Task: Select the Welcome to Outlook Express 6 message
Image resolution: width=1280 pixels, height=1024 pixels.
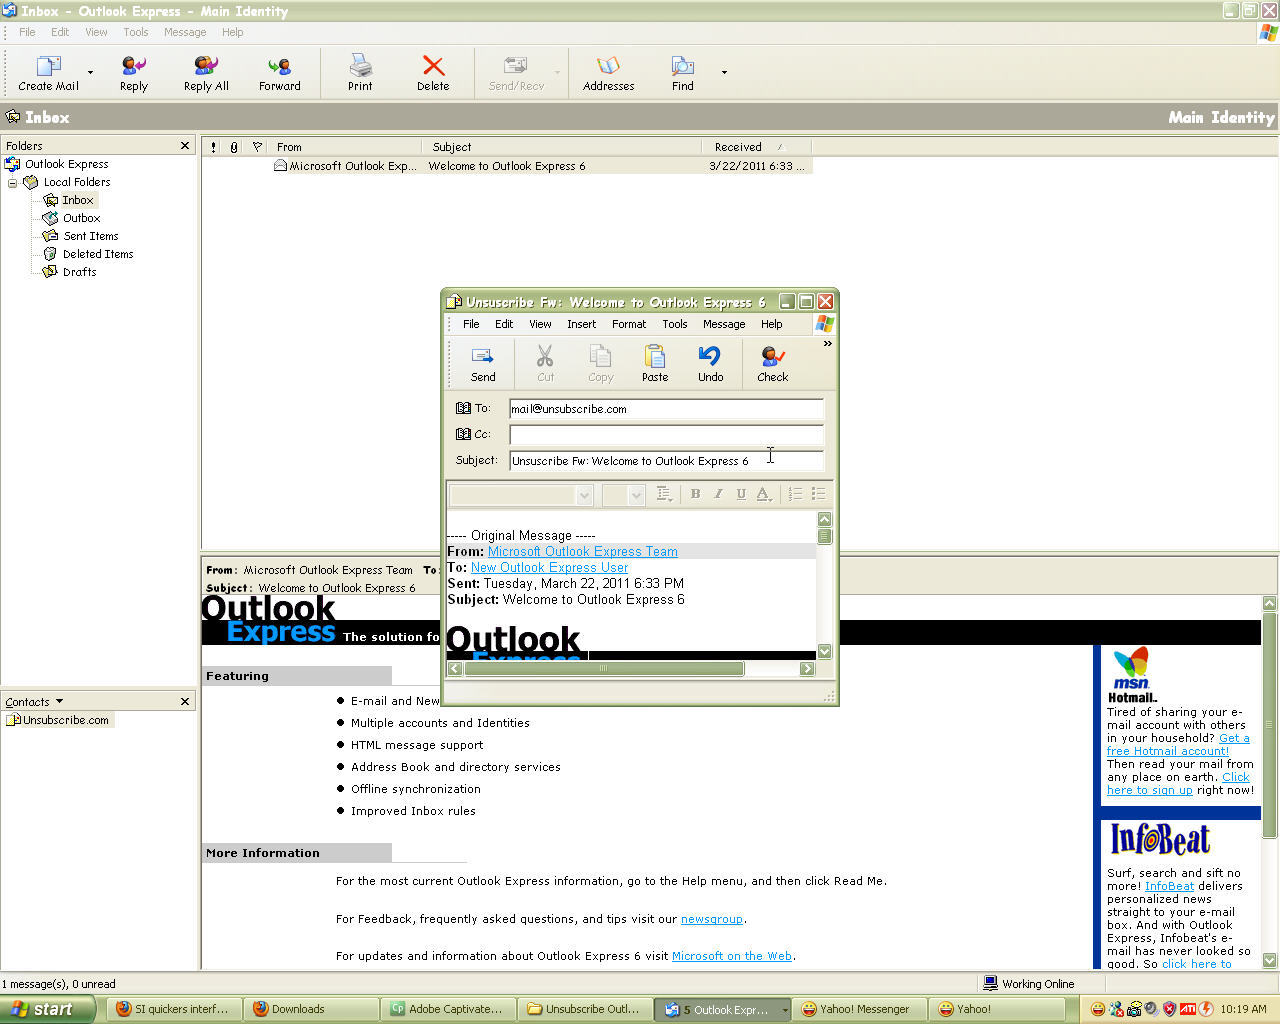Action: tap(507, 166)
